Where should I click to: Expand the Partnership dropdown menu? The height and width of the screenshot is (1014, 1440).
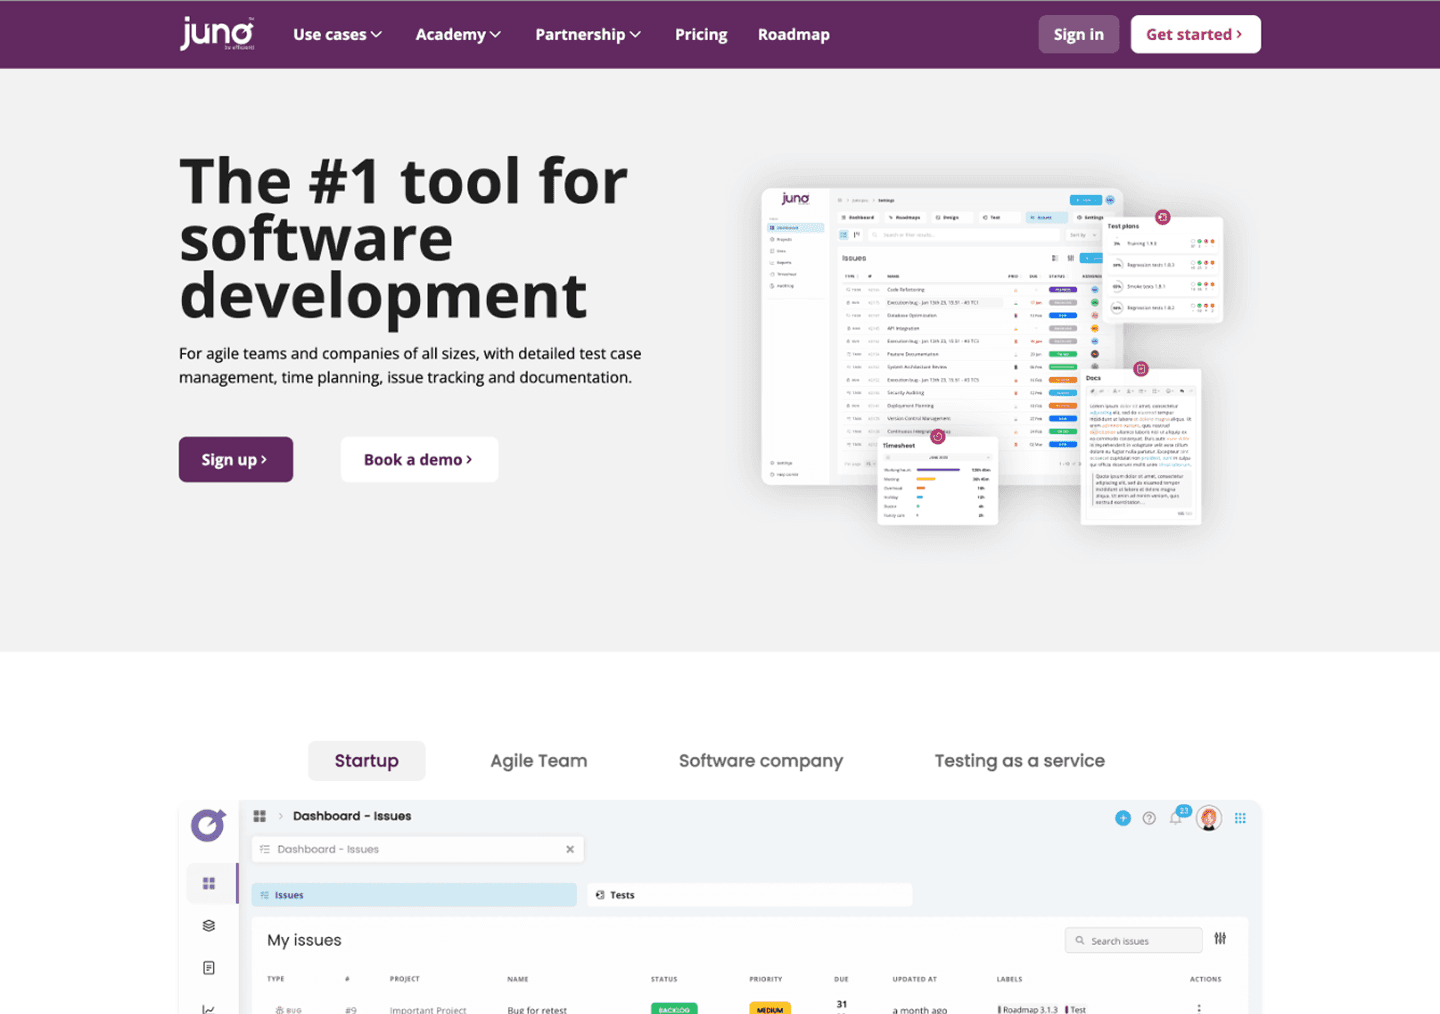[587, 34]
